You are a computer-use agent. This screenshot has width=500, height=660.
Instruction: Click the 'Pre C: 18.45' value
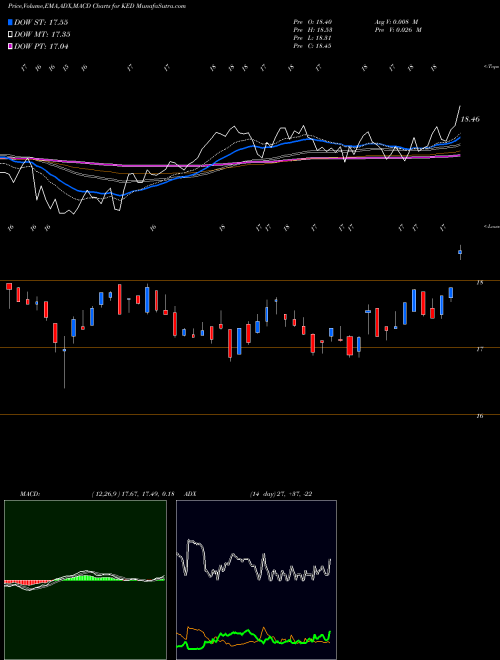[313, 46]
